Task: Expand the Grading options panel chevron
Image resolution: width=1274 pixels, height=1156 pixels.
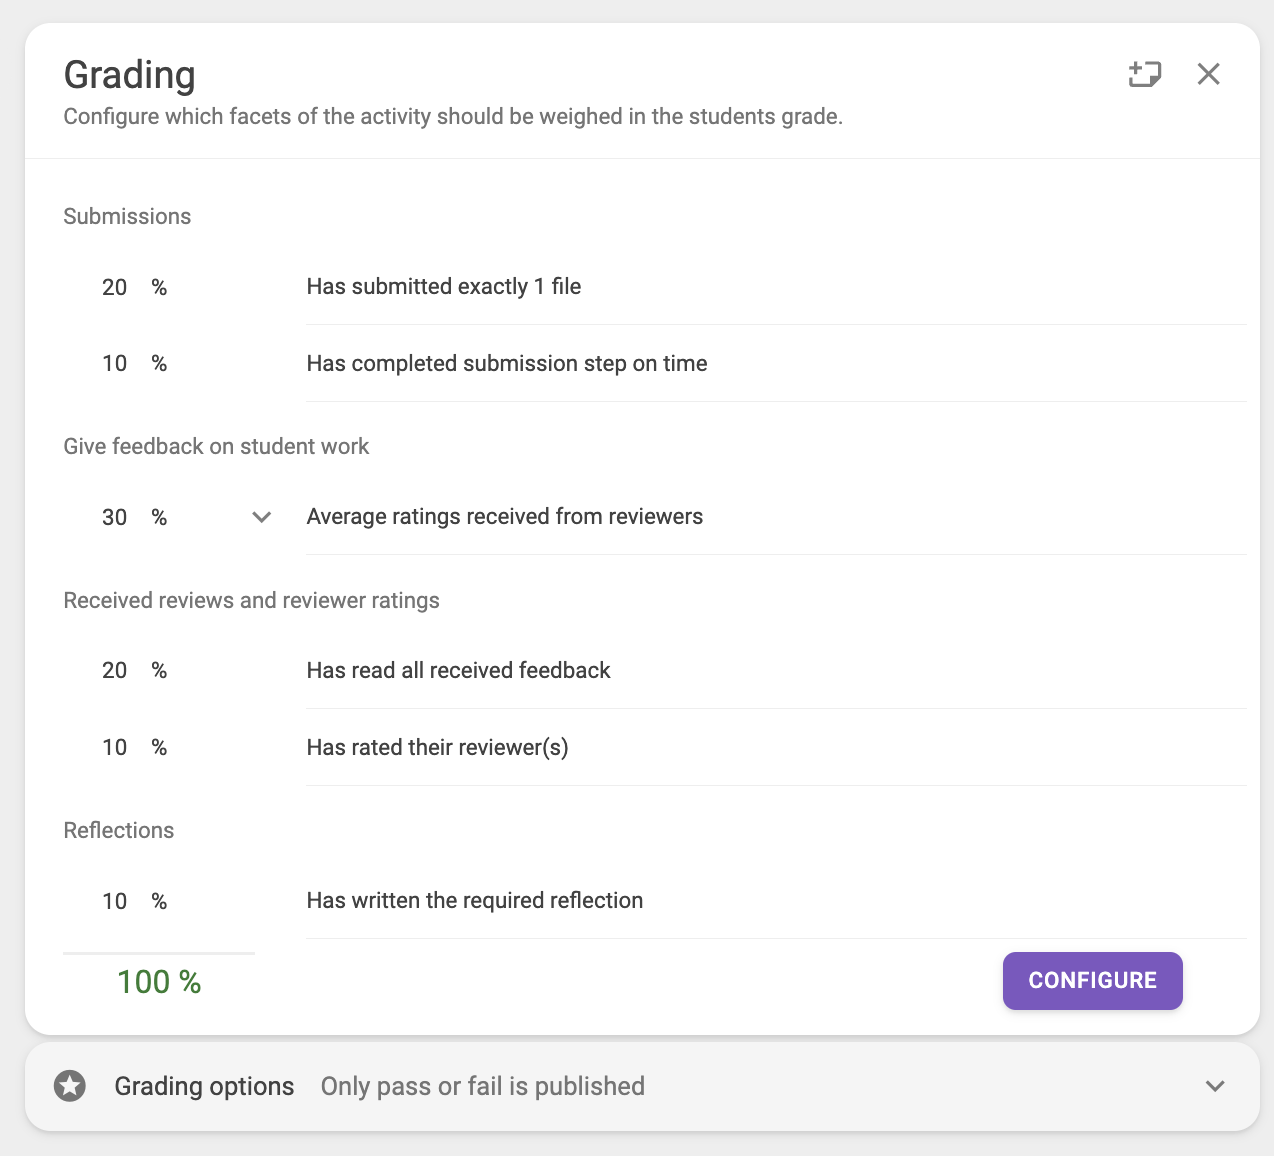Action: pyautogui.click(x=1215, y=1086)
